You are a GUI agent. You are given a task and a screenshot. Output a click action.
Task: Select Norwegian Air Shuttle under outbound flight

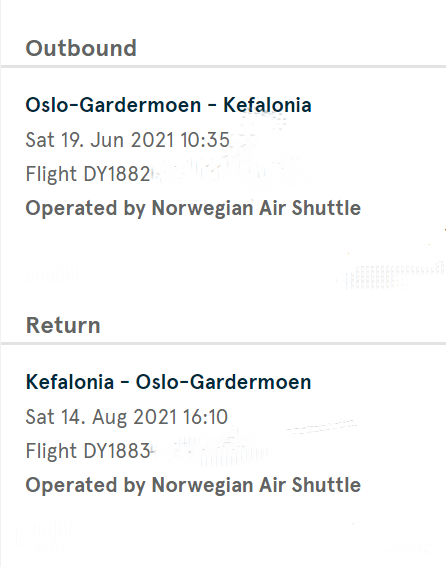[256, 208]
